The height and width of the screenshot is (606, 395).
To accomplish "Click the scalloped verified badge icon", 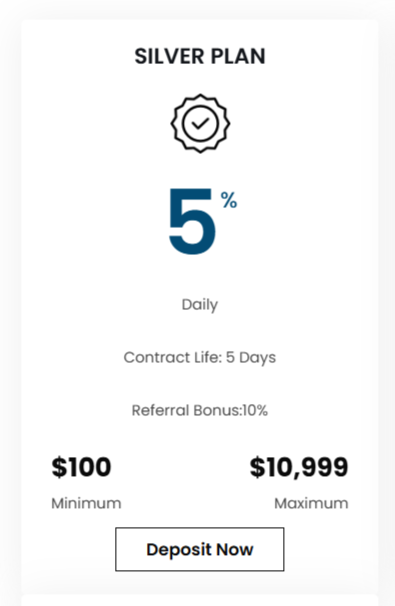I will (x=200, y=123).
